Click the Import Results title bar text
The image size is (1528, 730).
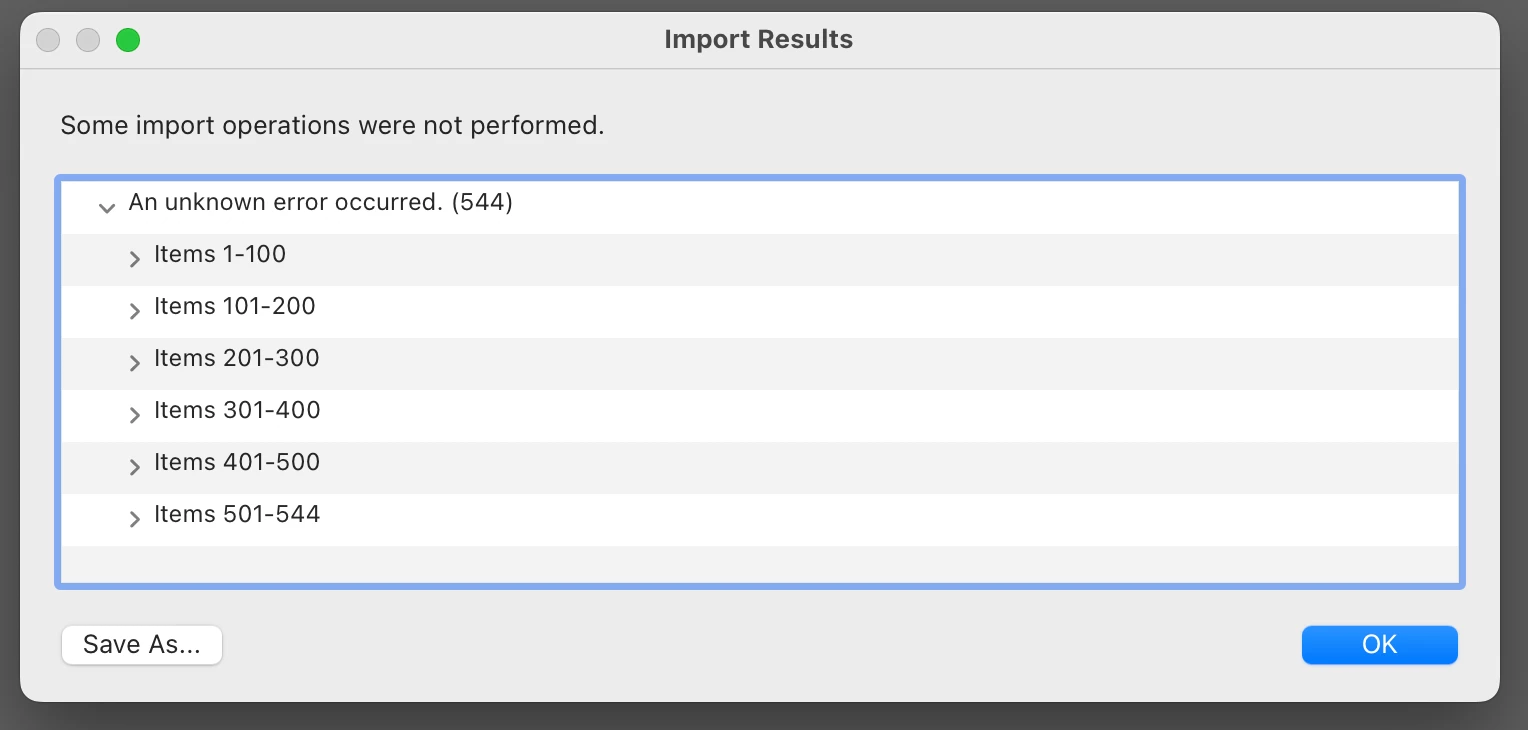tap(758, 40)
